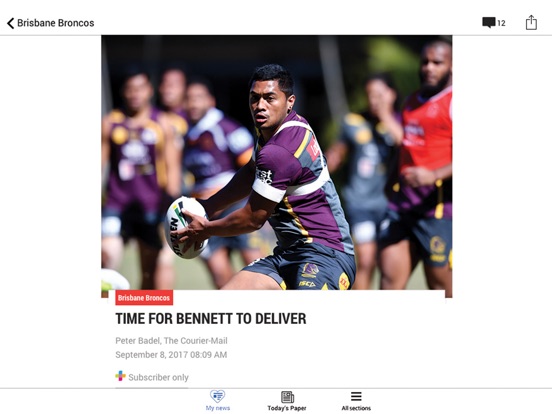Open the comments speech bubble icon
Viewport: 552px width, 414px height.
coord(489,23)
